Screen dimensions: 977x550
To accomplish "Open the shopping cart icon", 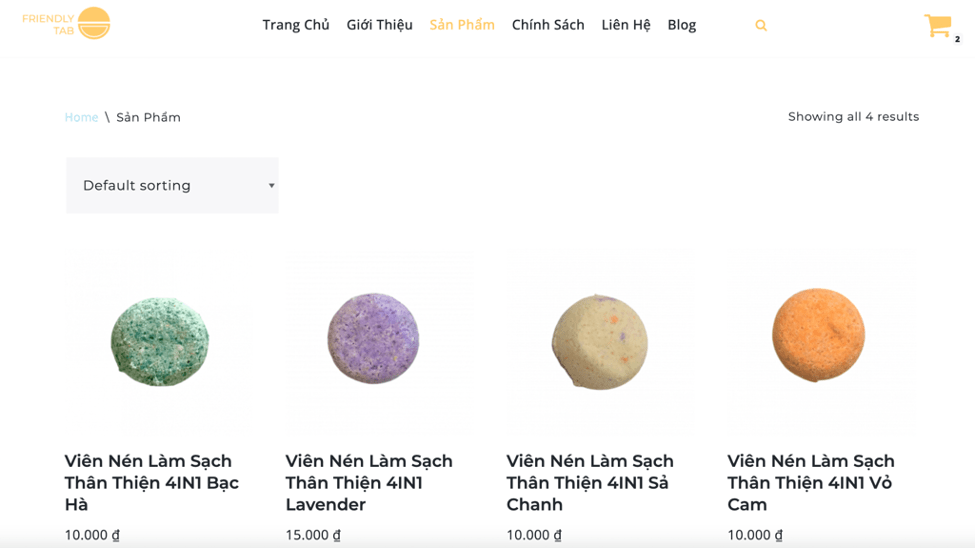I will (x=938, y=26).
